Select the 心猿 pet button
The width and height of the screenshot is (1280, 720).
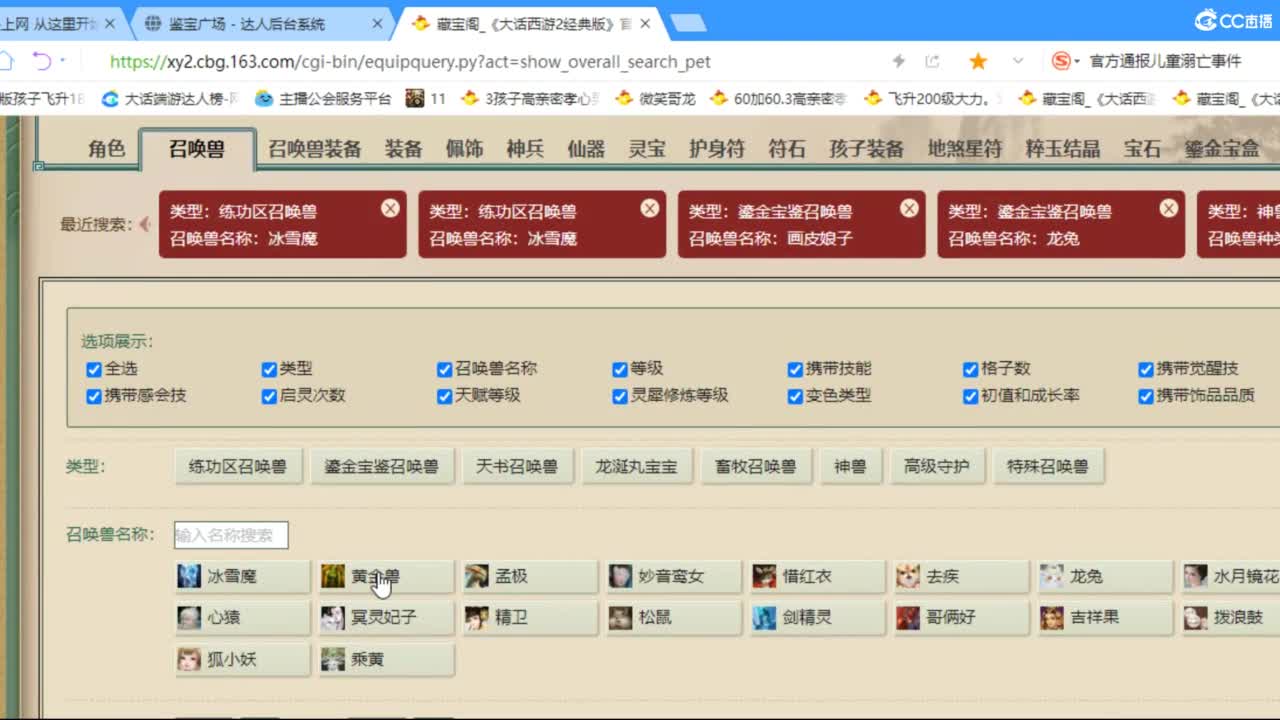coord(243,617)
